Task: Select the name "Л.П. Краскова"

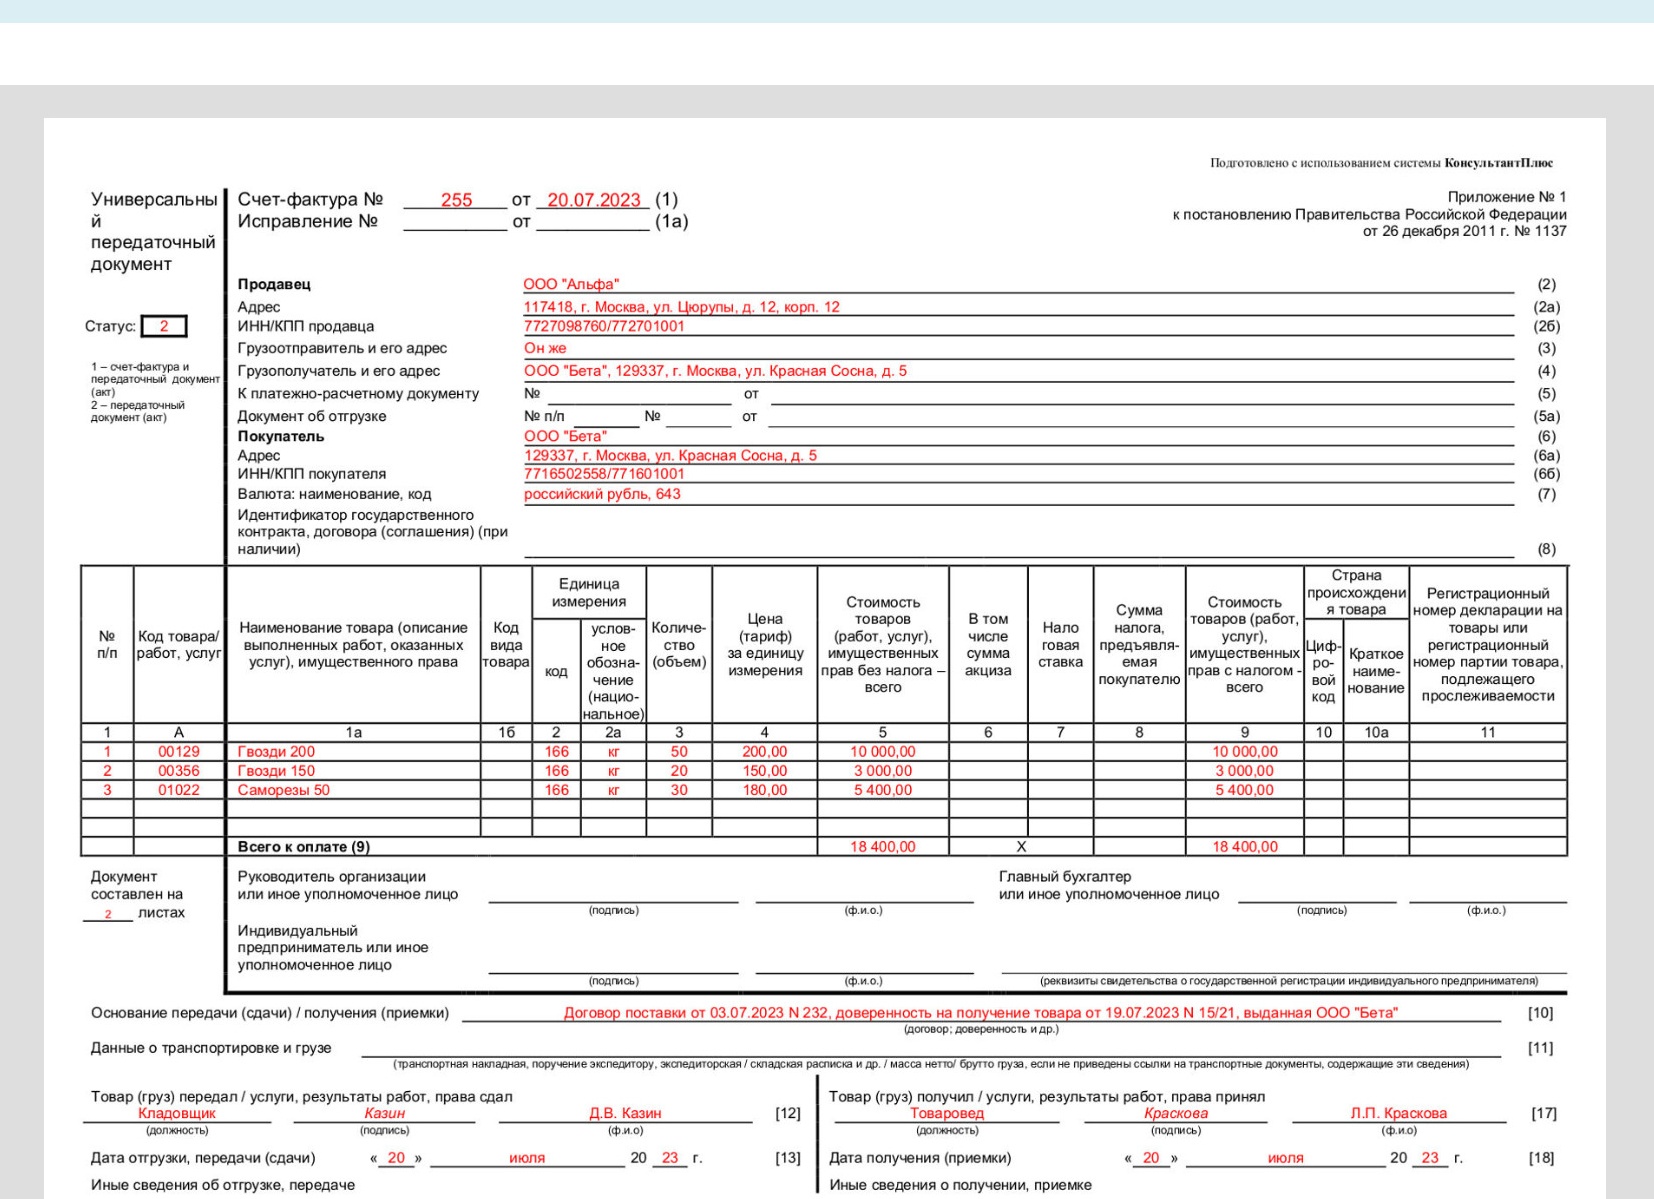Action: pyautogui.click(x=1398, y=1113)
